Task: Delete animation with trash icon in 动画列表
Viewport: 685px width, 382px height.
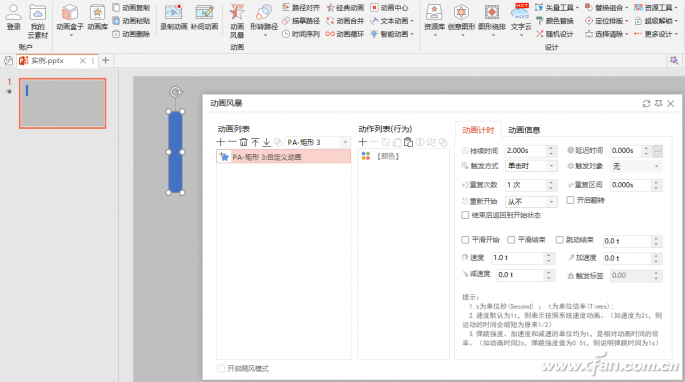Action: pos(244,142)
